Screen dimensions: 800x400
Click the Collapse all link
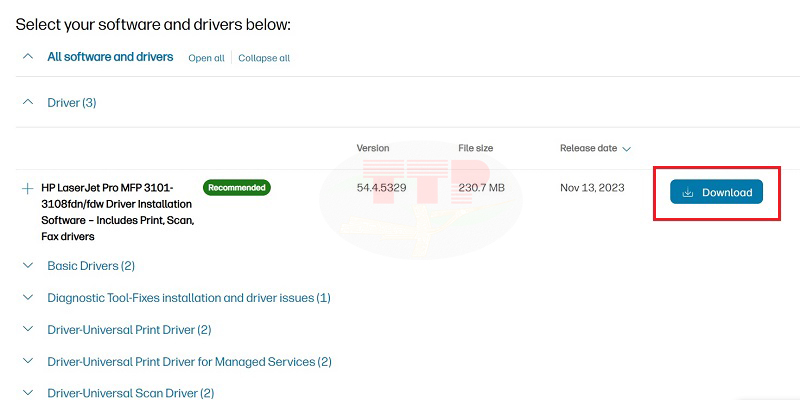(264, 58)
